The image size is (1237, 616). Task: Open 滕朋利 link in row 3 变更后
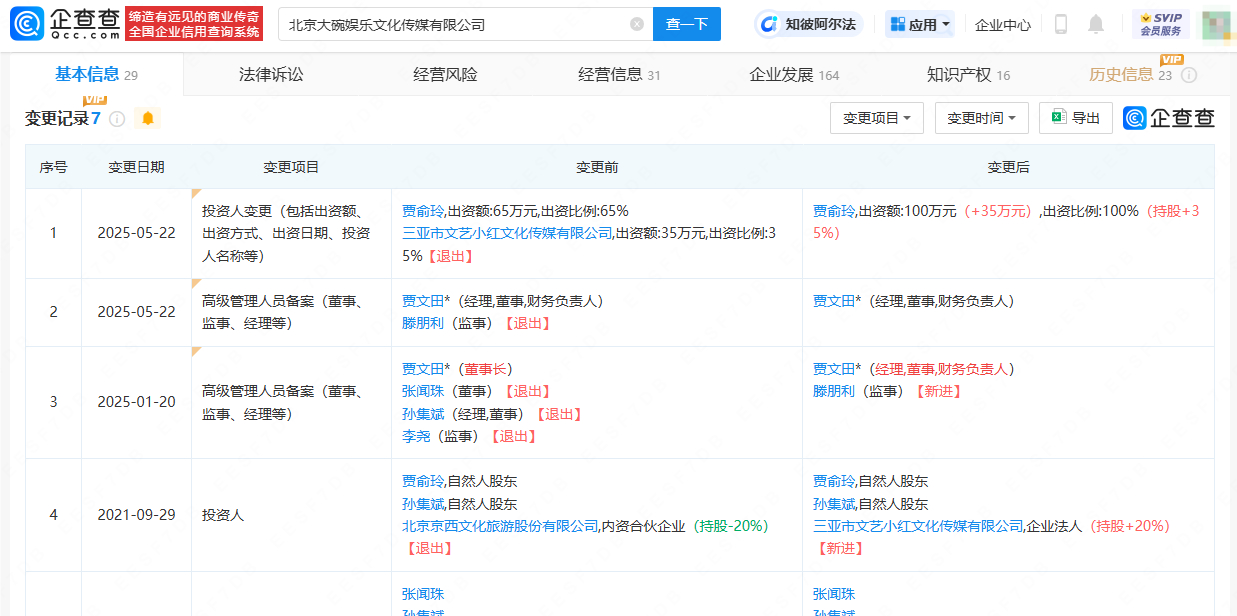834,391
